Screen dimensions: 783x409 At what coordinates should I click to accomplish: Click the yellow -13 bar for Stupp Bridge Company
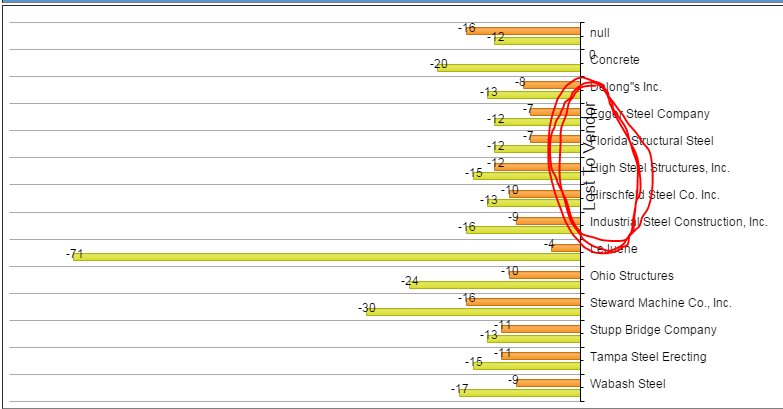(534, 339)
